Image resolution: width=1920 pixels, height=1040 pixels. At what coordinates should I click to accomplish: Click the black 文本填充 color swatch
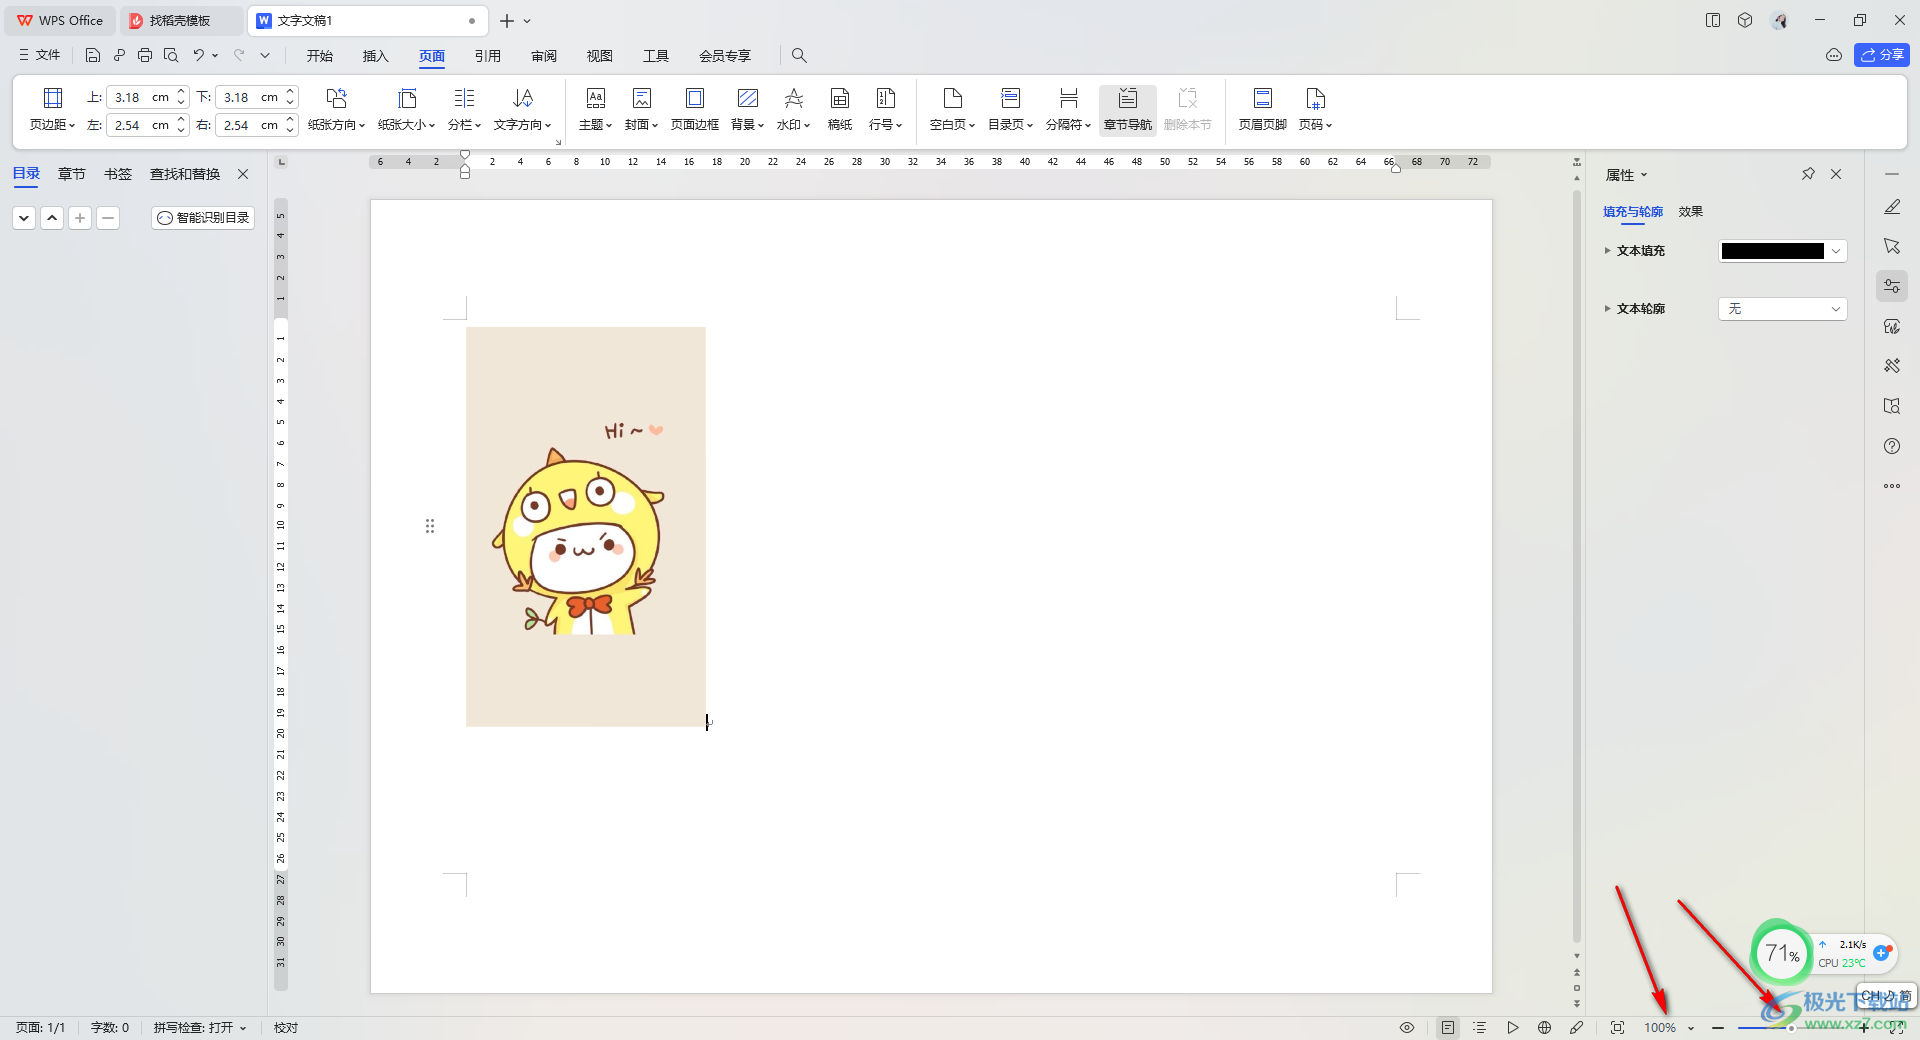pos(1773,251)
